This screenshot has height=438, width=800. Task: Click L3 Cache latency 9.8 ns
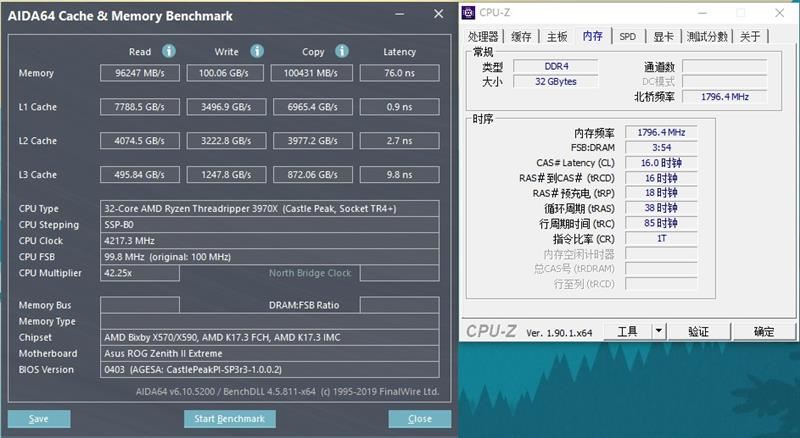point(399,175)
